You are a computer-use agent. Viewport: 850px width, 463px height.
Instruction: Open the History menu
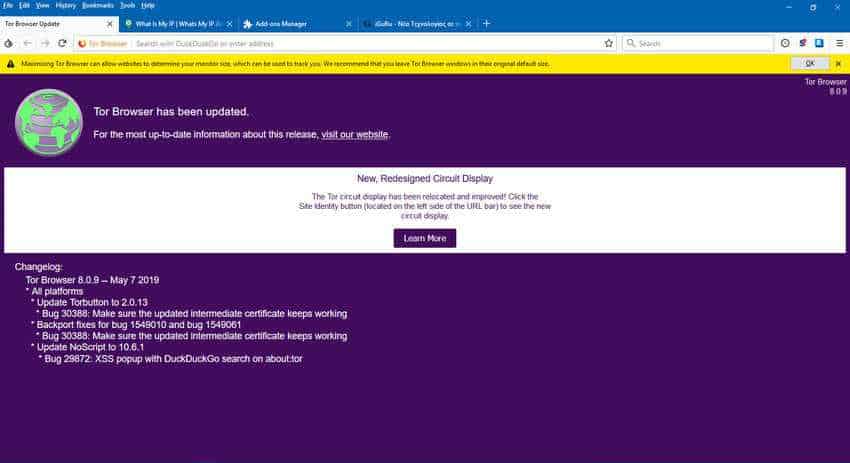coord(66,5)
